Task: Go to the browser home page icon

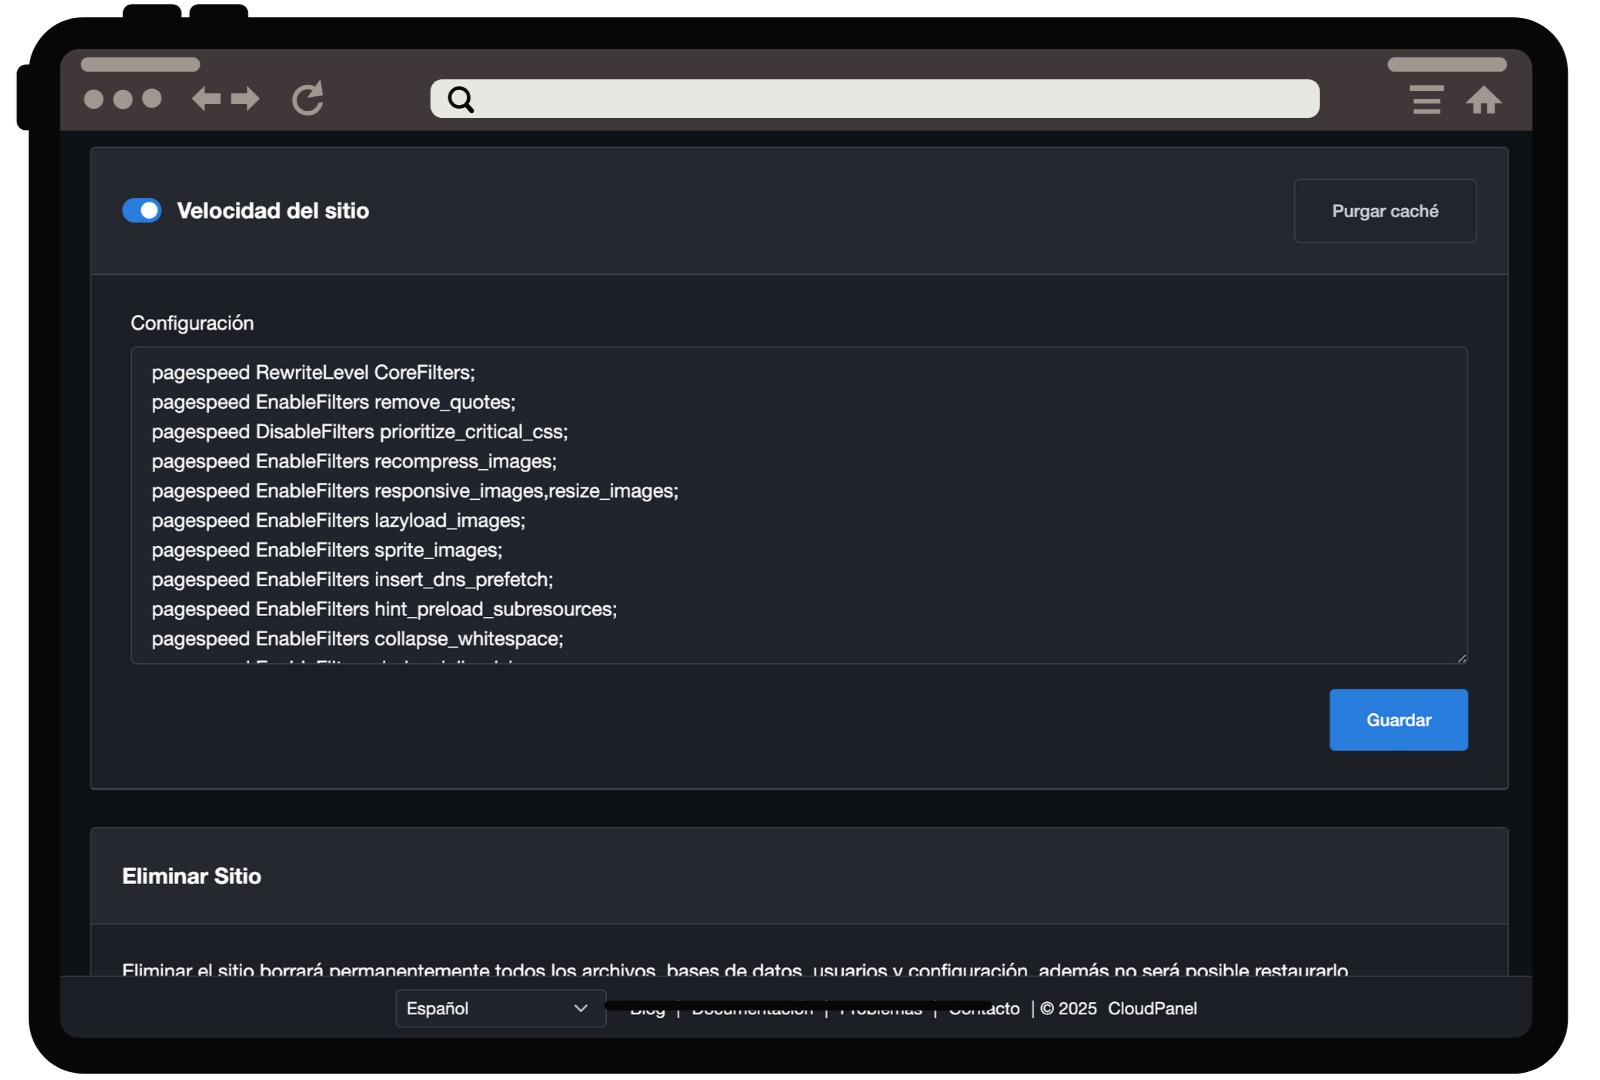Action: (1484, 100)
